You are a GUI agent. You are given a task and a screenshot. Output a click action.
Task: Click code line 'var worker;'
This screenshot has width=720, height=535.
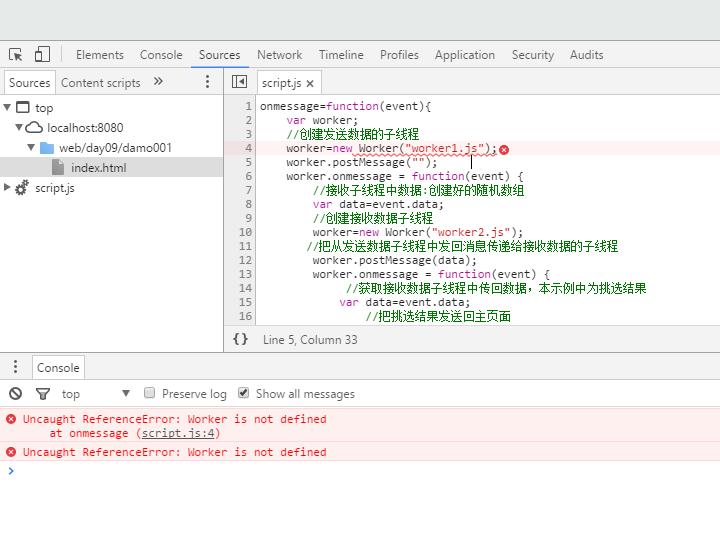(x=322, y=120)
